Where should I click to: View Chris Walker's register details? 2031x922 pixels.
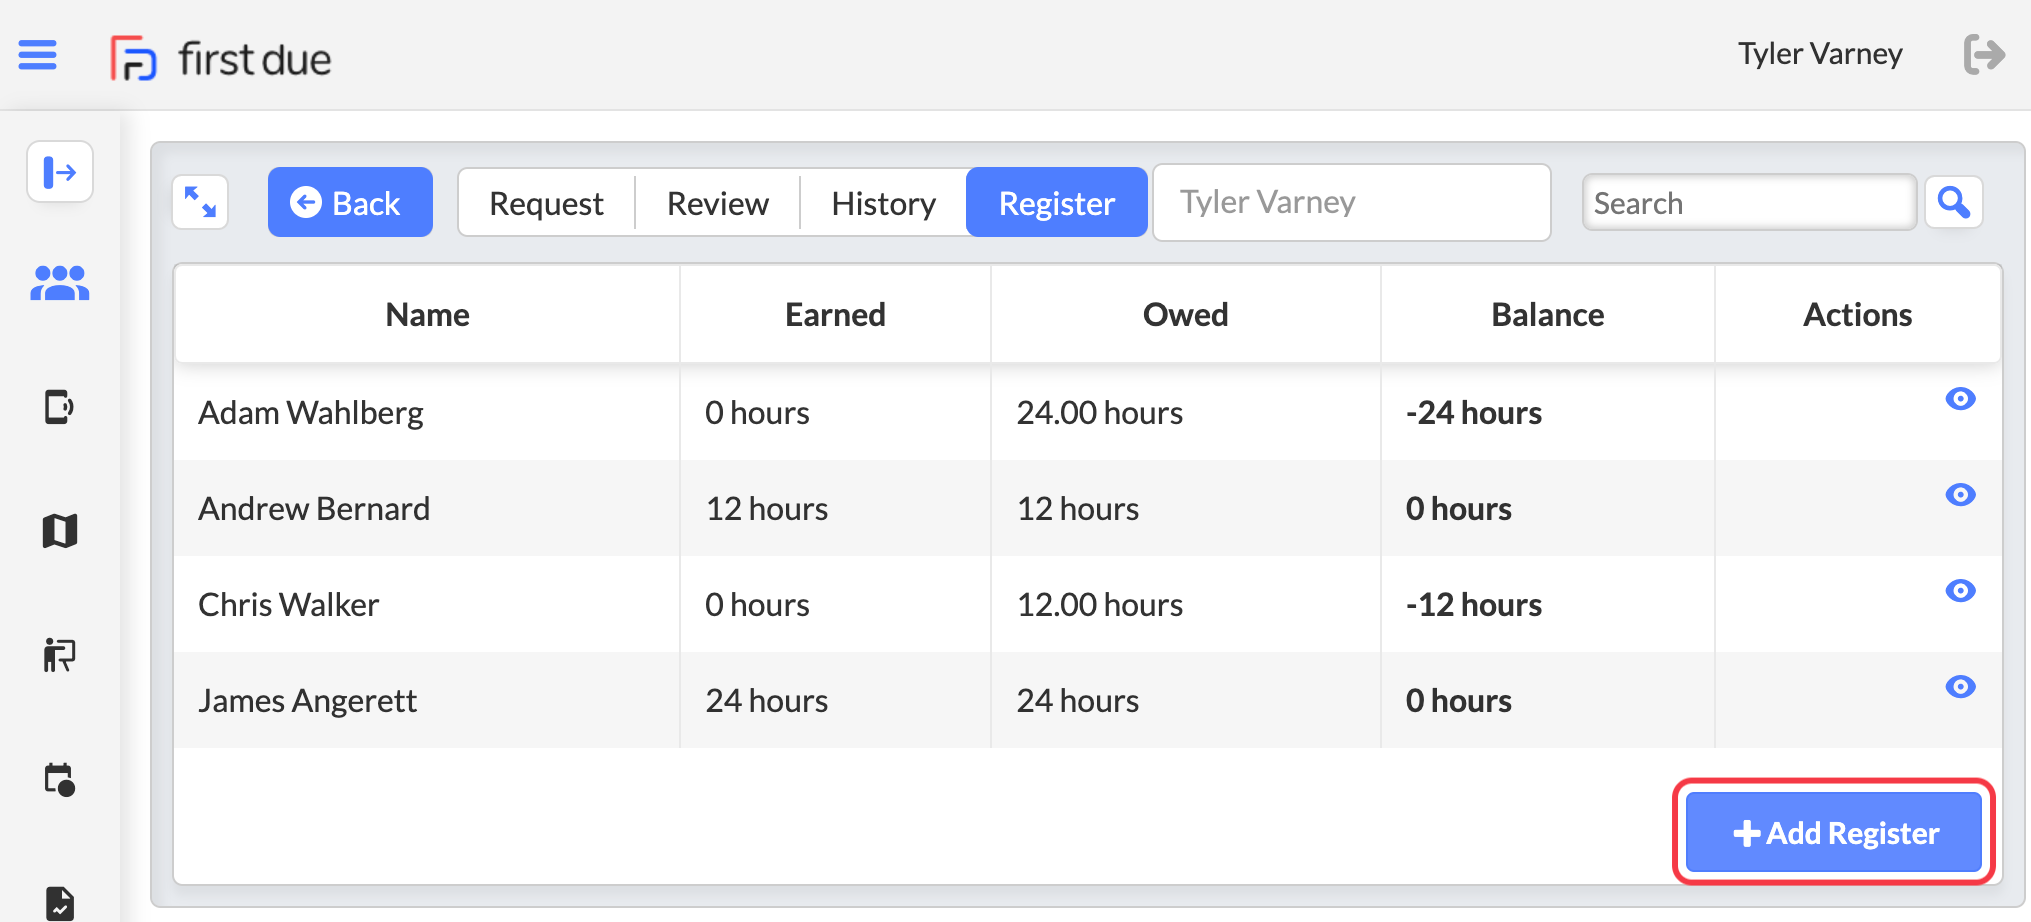coord(1960,591)
